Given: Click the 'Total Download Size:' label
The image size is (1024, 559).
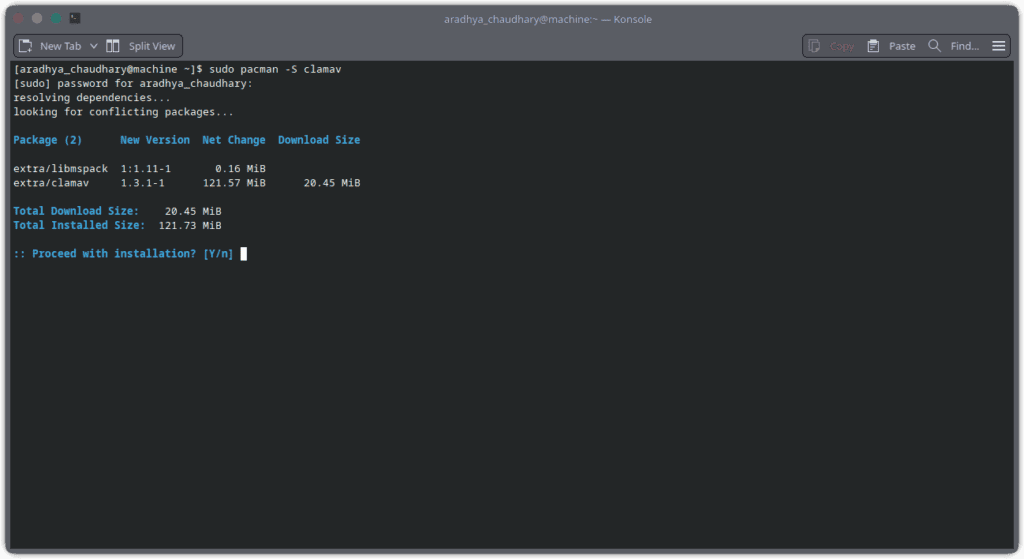Looking at the screenshot, I should [76, 212].
